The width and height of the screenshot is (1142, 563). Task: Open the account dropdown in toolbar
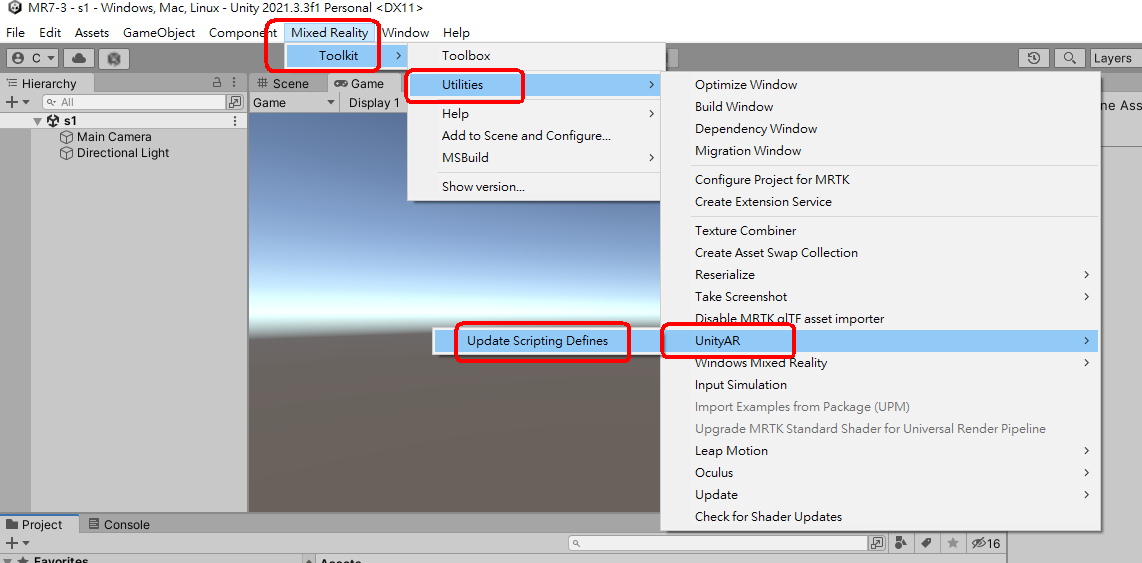[33, 58]
